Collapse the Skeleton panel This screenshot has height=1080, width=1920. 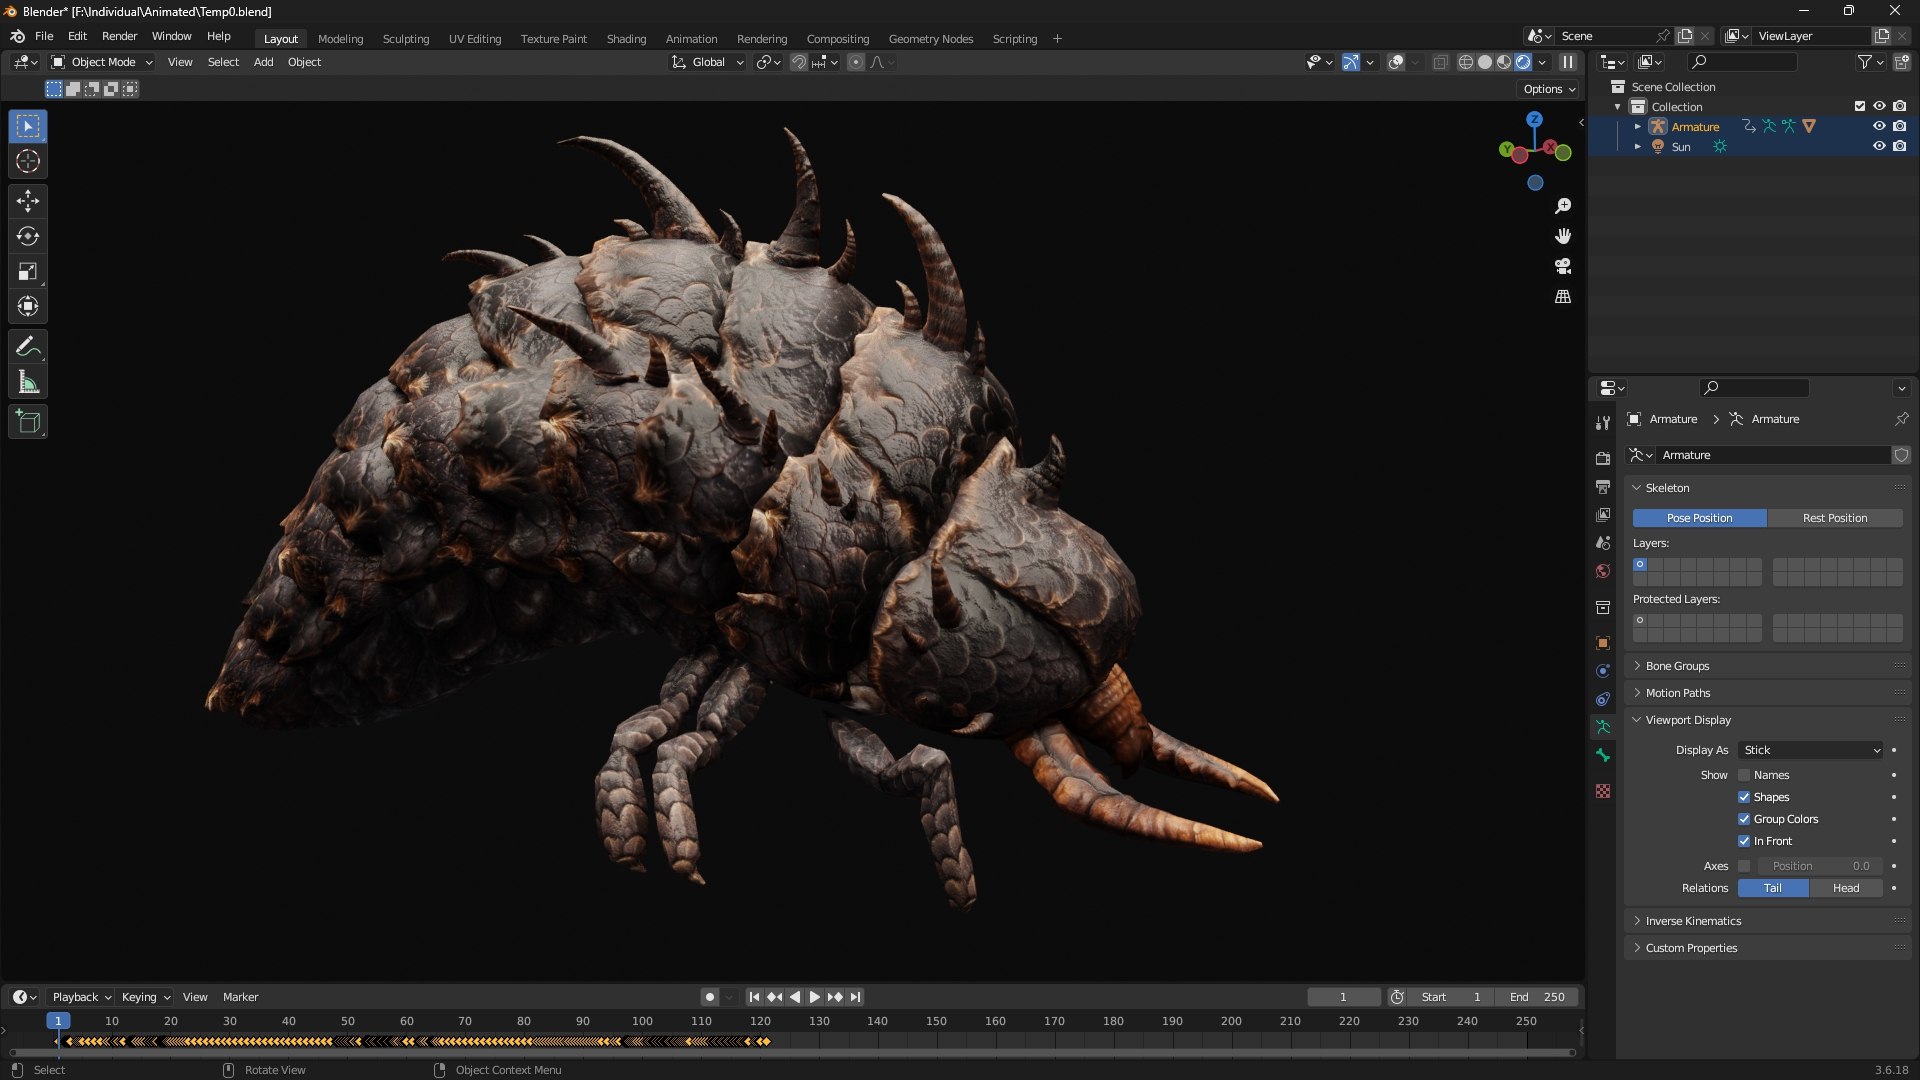[x=1667, y=488]
